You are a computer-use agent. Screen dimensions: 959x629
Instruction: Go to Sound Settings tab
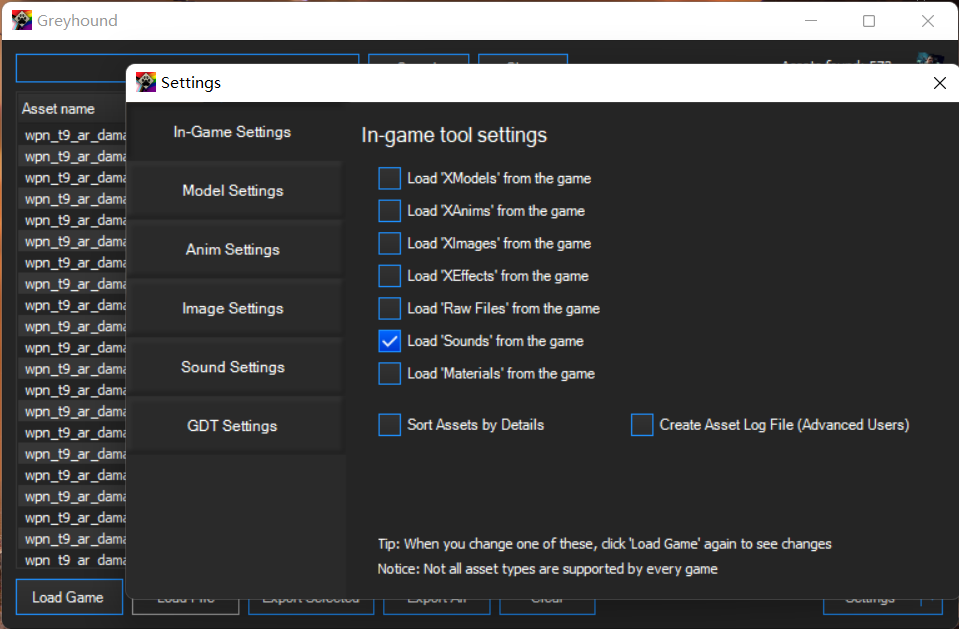click(x=233, y=367)
